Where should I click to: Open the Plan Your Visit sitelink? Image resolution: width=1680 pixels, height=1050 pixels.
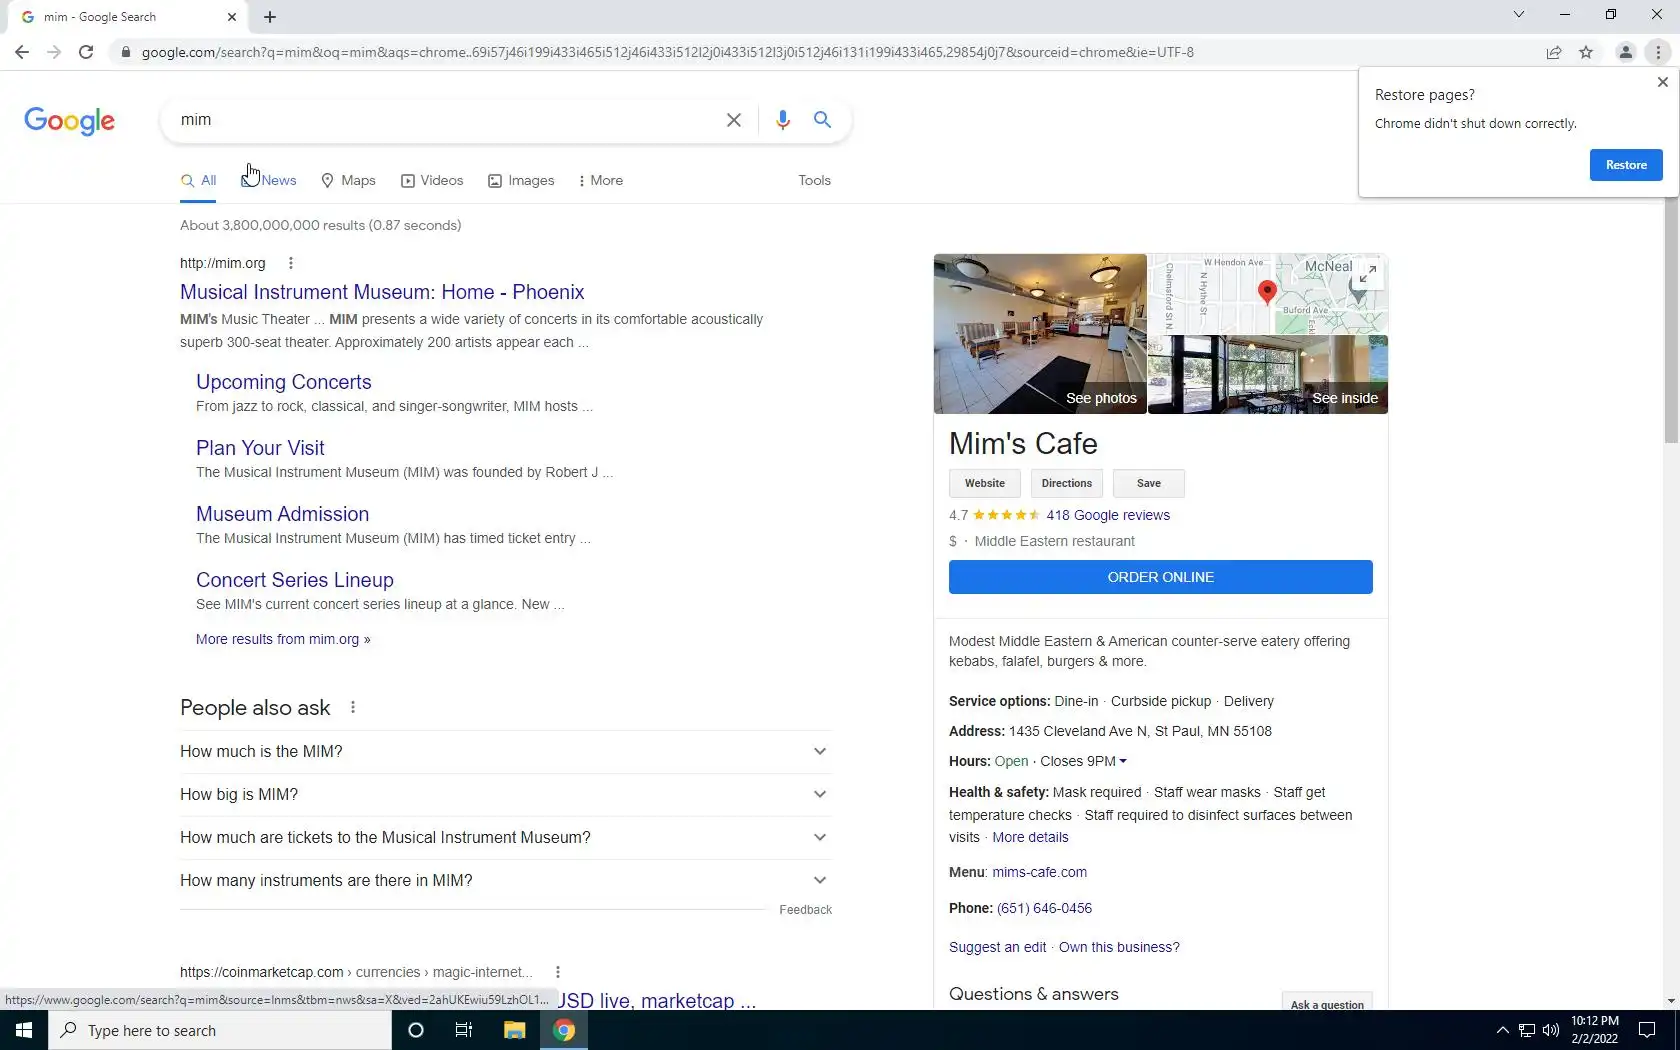[x=260, y=448]
